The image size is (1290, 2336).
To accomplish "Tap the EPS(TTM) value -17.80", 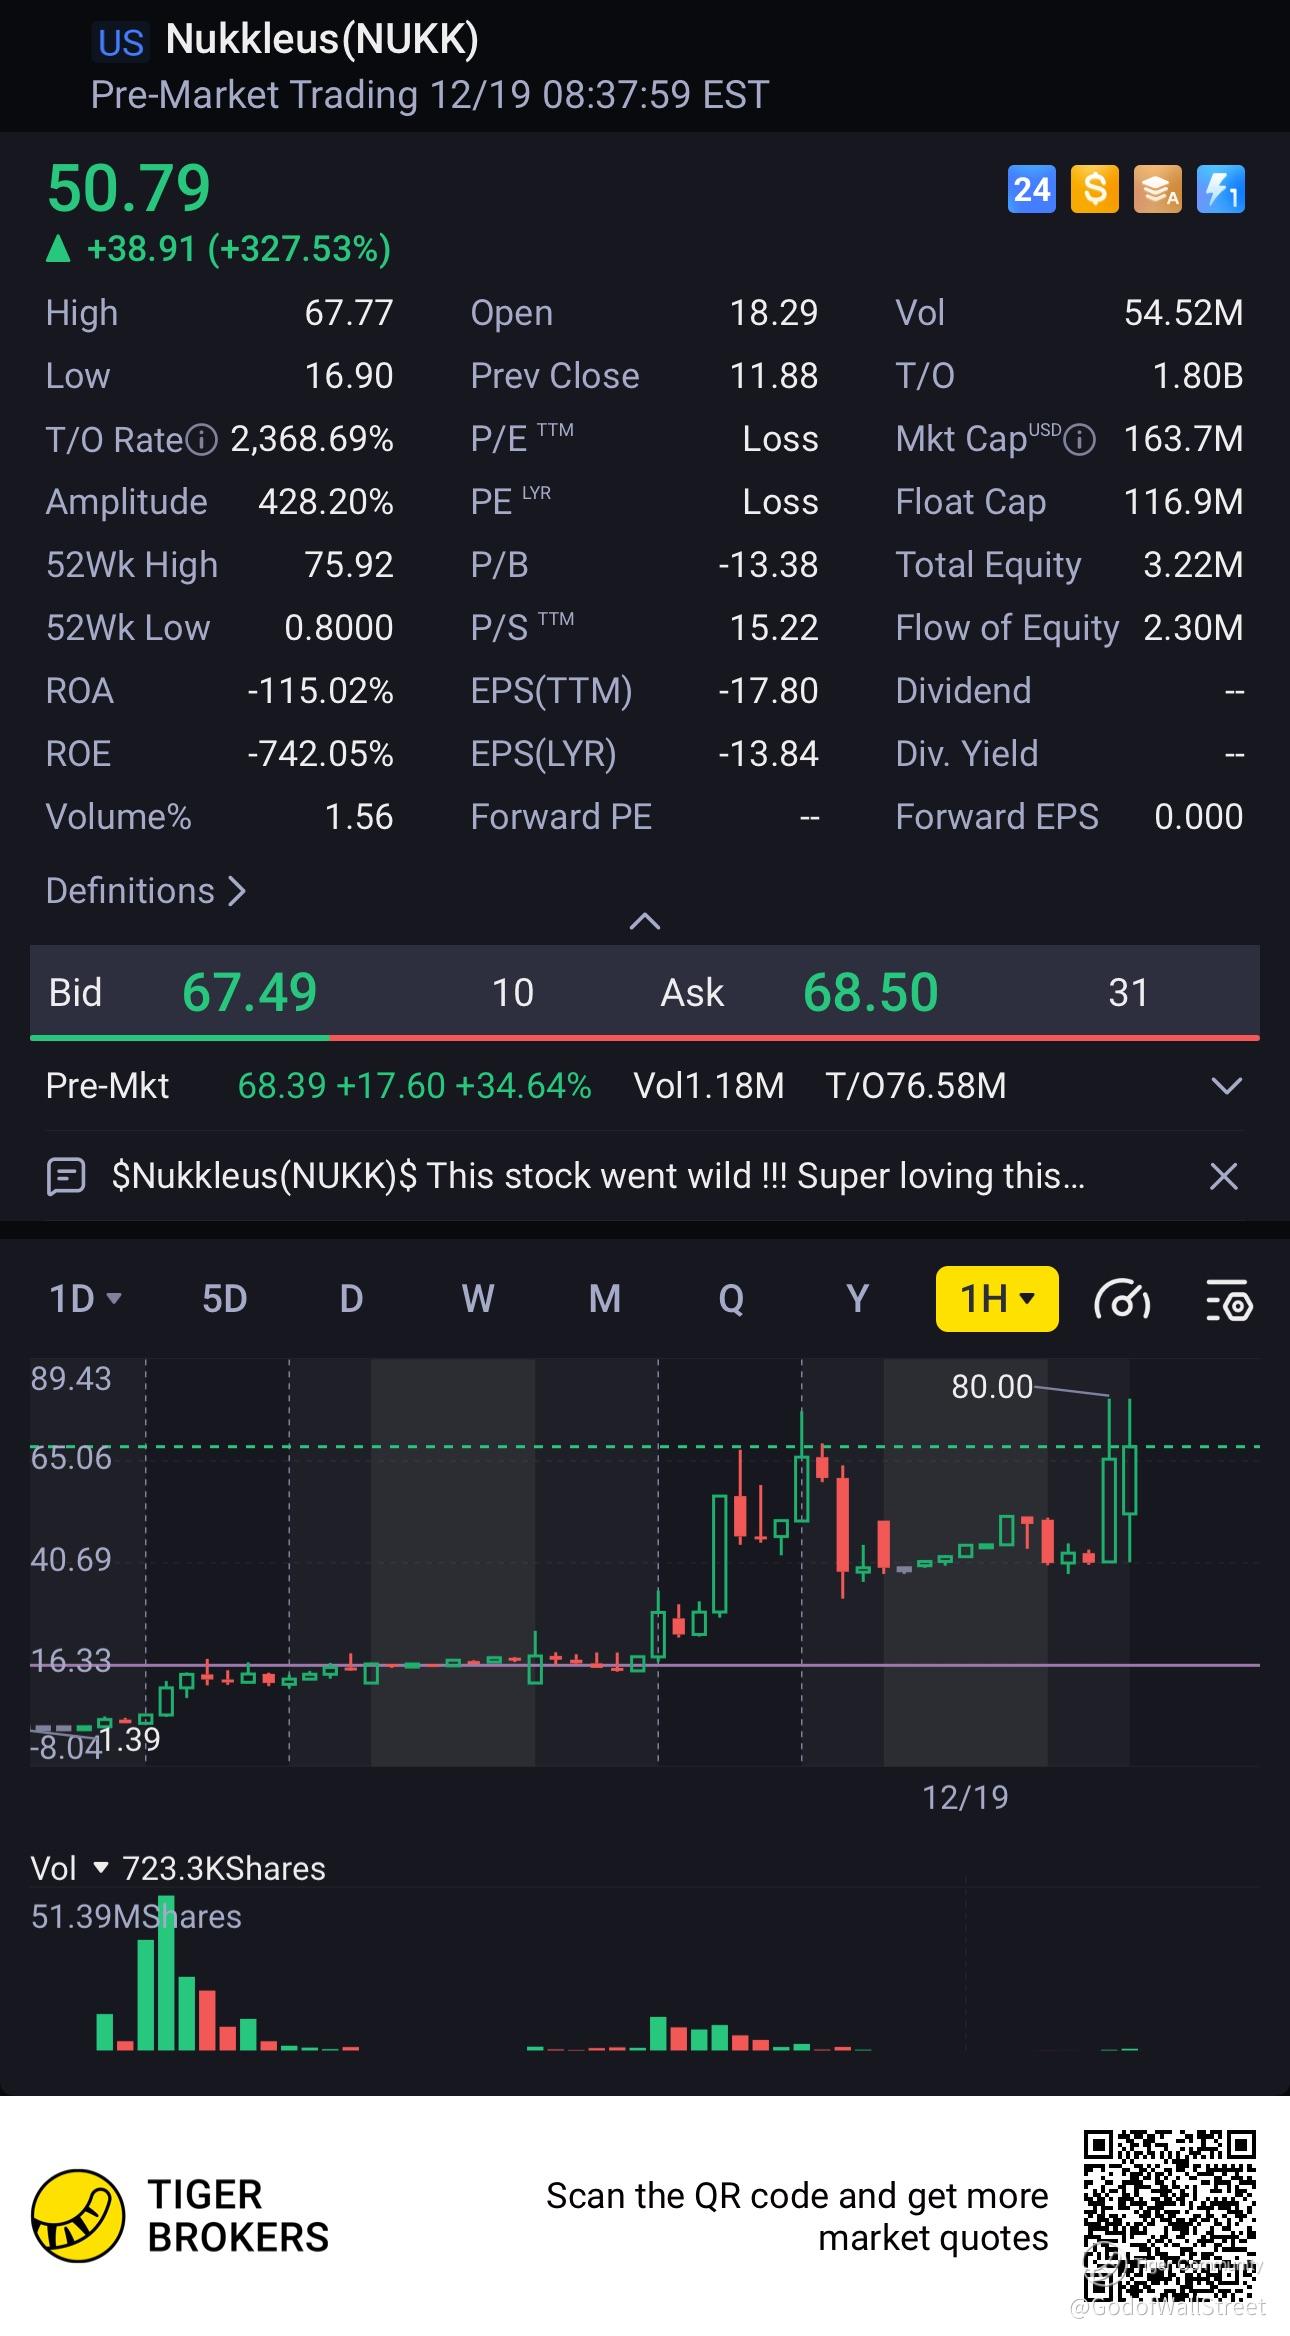I will 768,691.
